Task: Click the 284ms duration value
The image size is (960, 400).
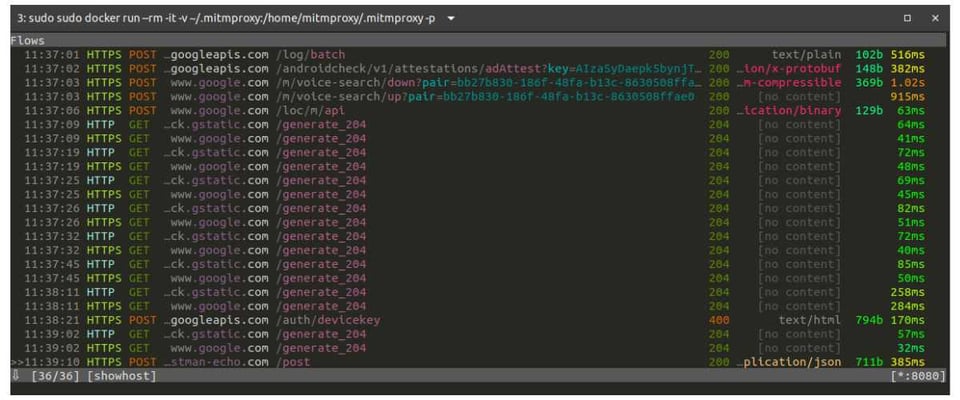Action: [907, 306]
